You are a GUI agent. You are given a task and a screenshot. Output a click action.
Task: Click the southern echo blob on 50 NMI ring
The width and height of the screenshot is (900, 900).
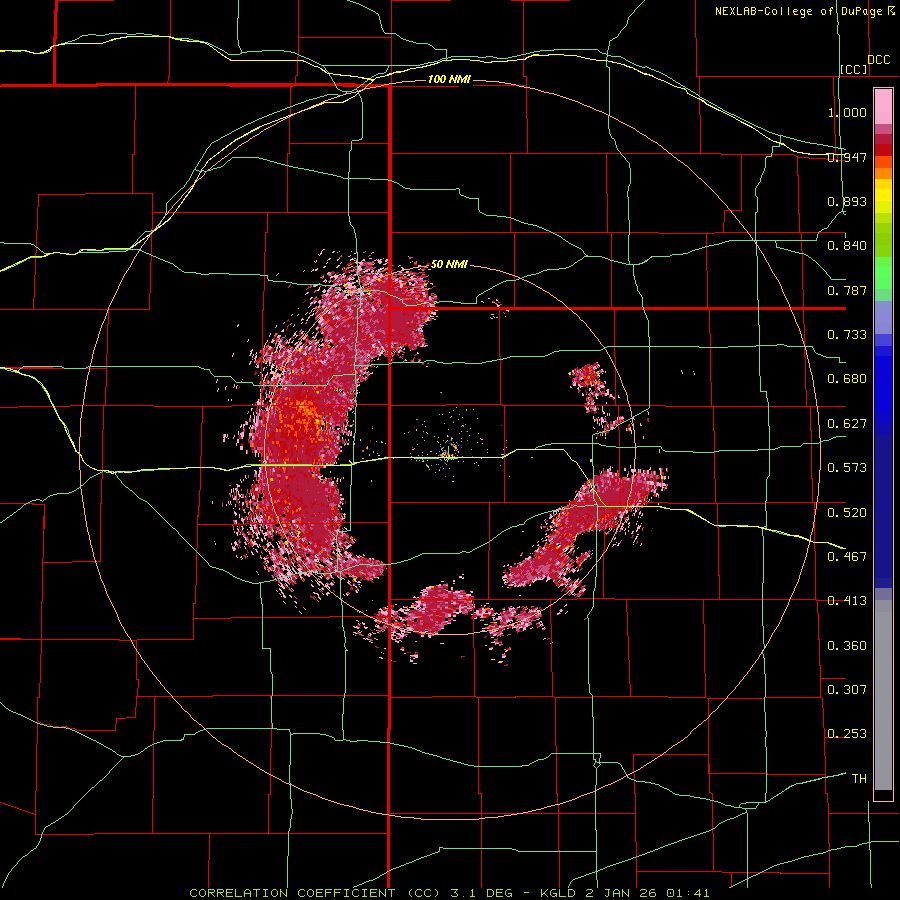click(x=439, y=611)
